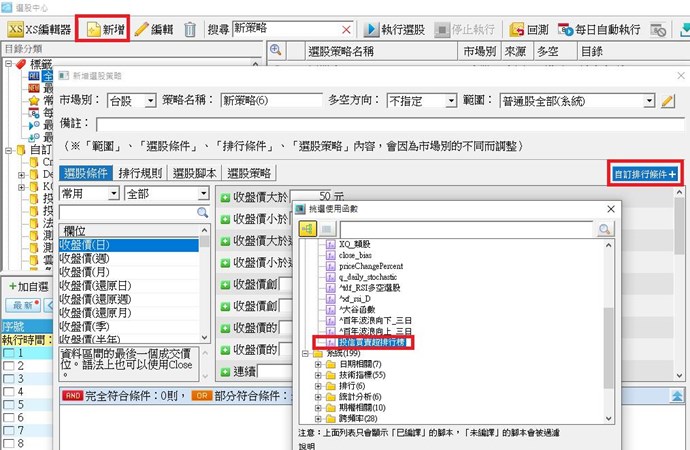690x450 pixels.
Task: Click the 每日自動執行 schedule icon
Action: 566,29
